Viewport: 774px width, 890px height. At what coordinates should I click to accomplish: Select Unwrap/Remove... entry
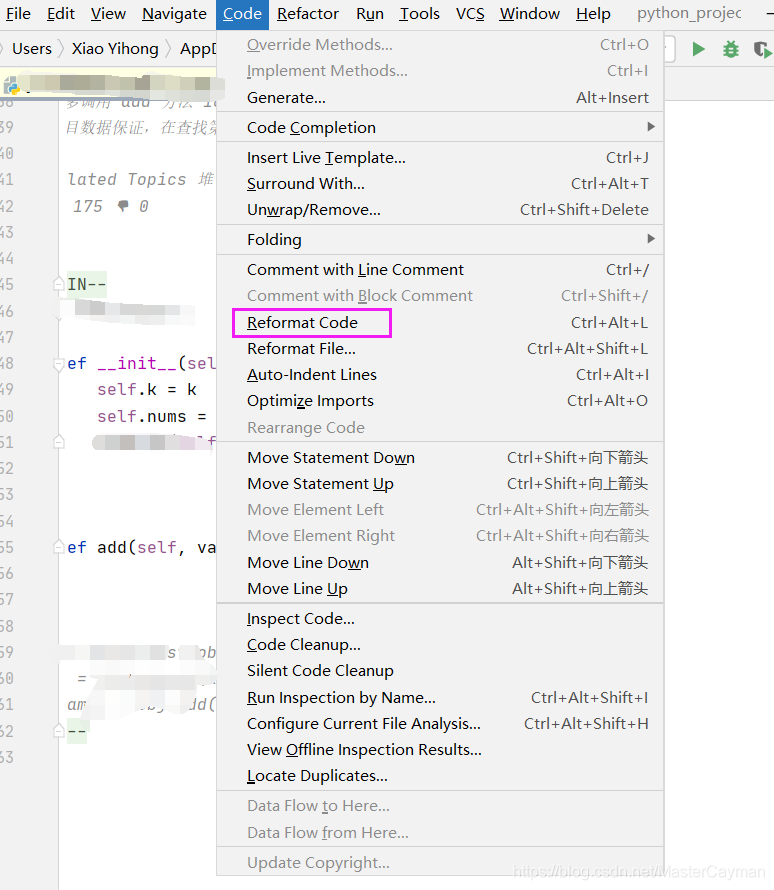pos(440,209)
